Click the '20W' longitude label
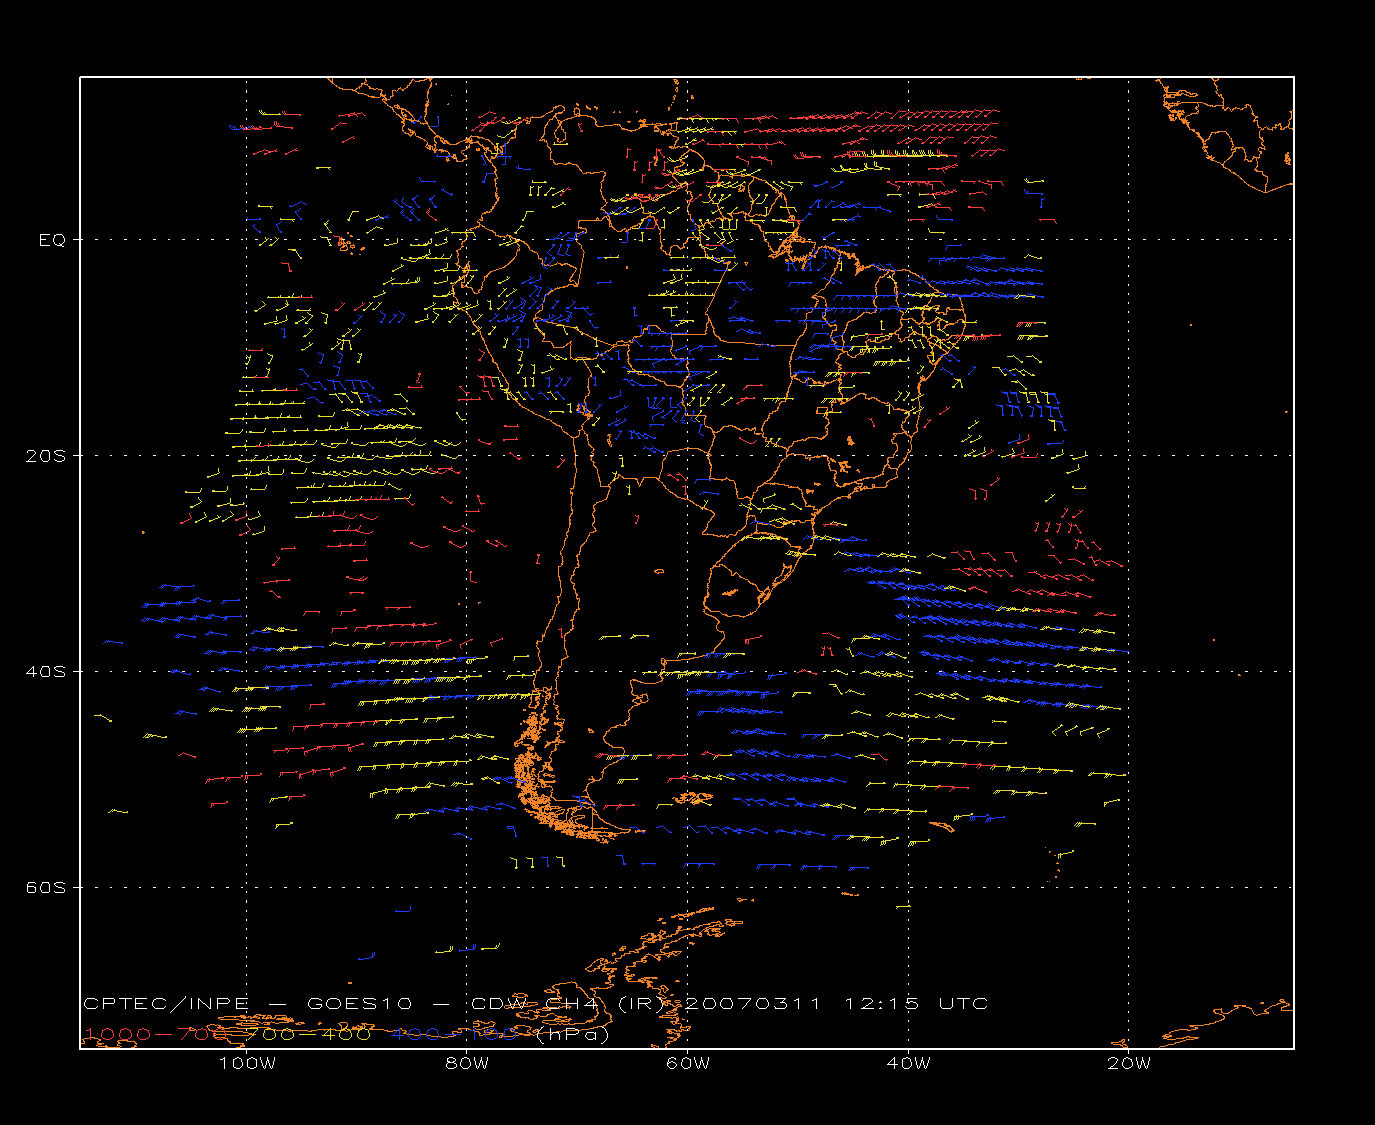Screen dimensions: 1375x1125 pyautogui.click(x=1129, y=1063)
